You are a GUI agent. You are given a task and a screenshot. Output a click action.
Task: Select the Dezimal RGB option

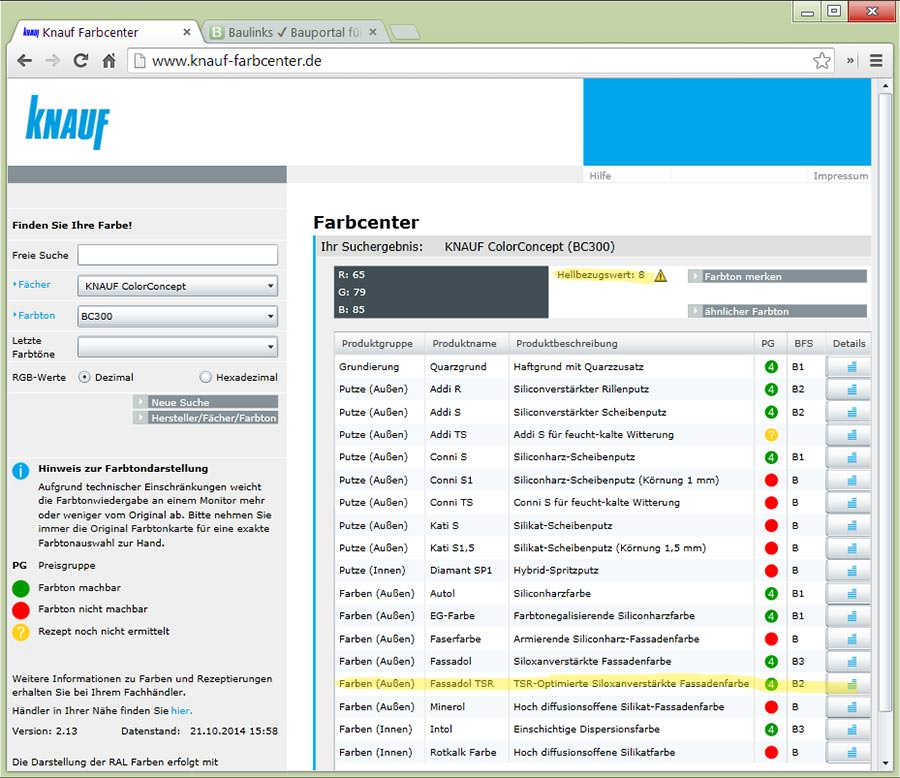[84, 377]
